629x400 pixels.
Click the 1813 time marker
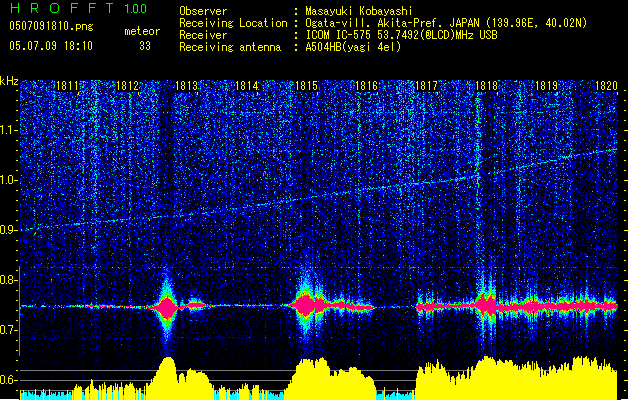tap(187, 86)
